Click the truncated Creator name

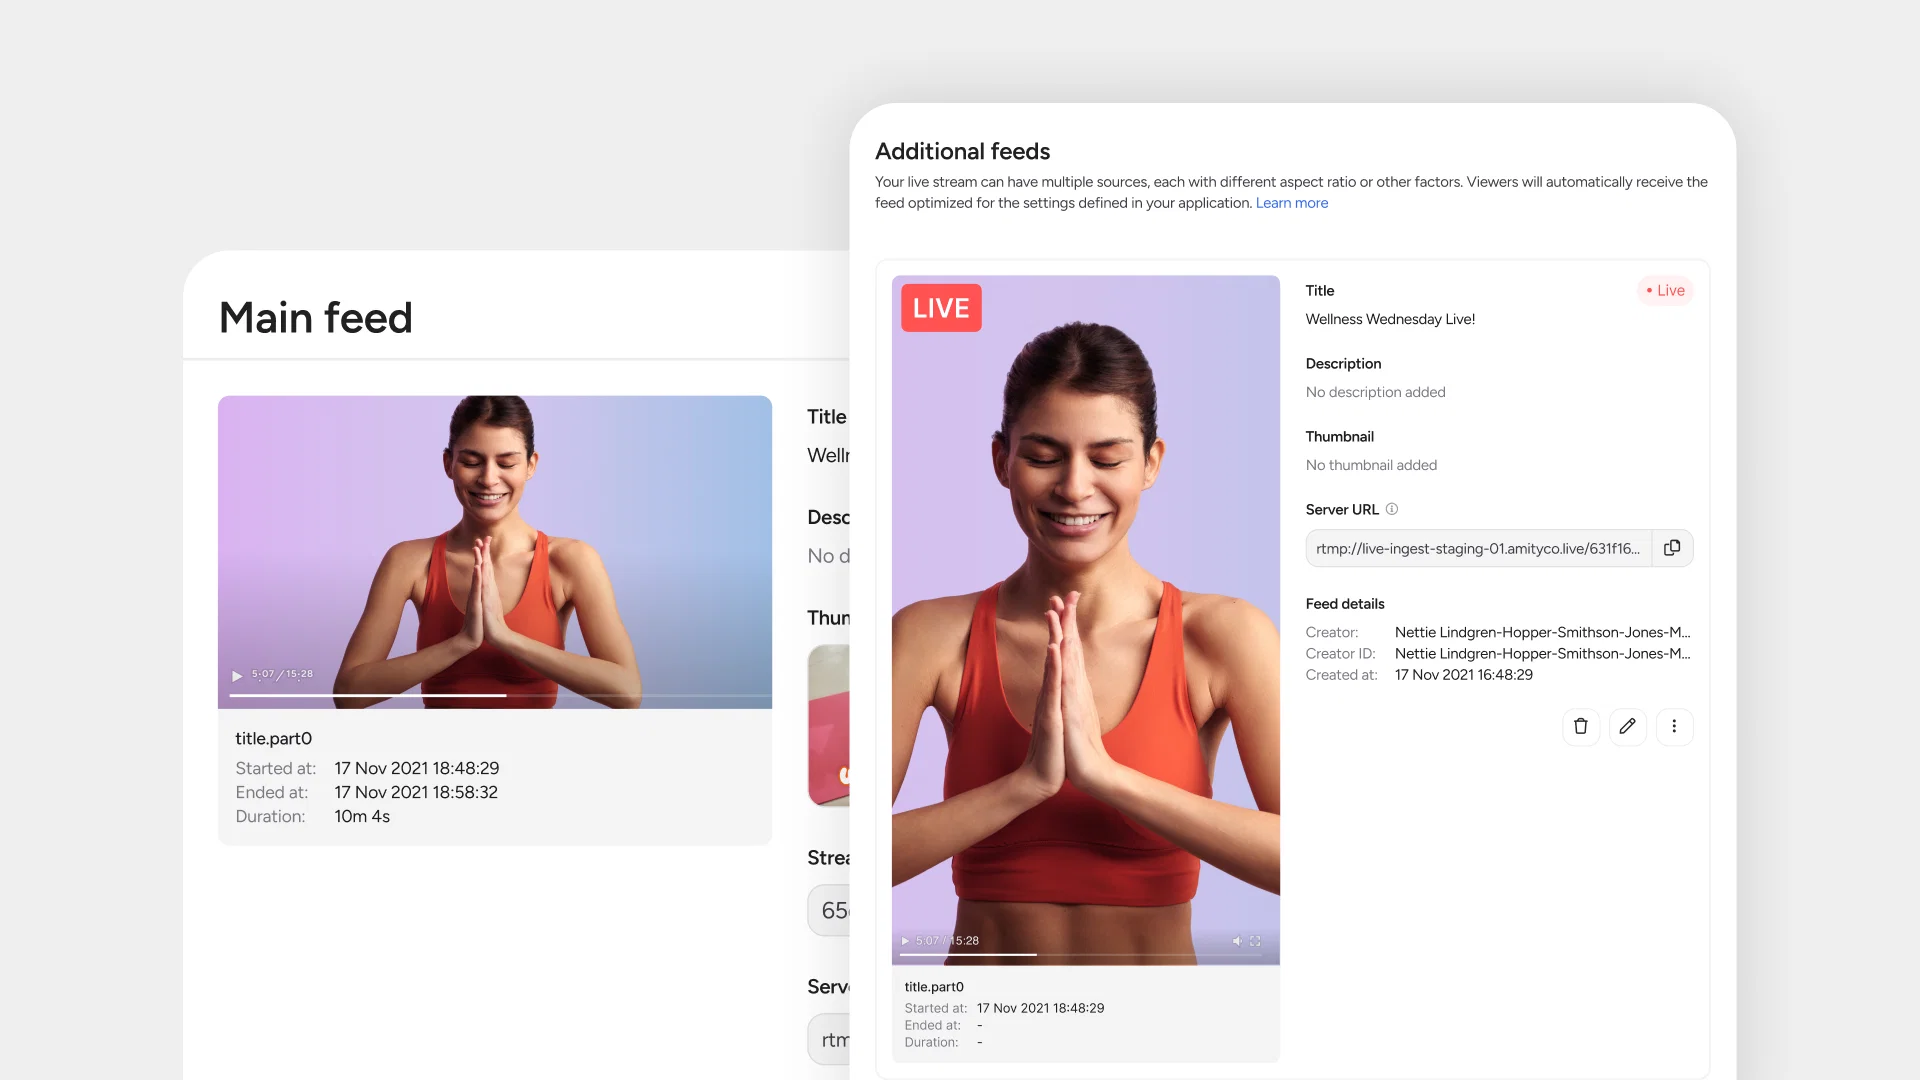click(1541, 632)
